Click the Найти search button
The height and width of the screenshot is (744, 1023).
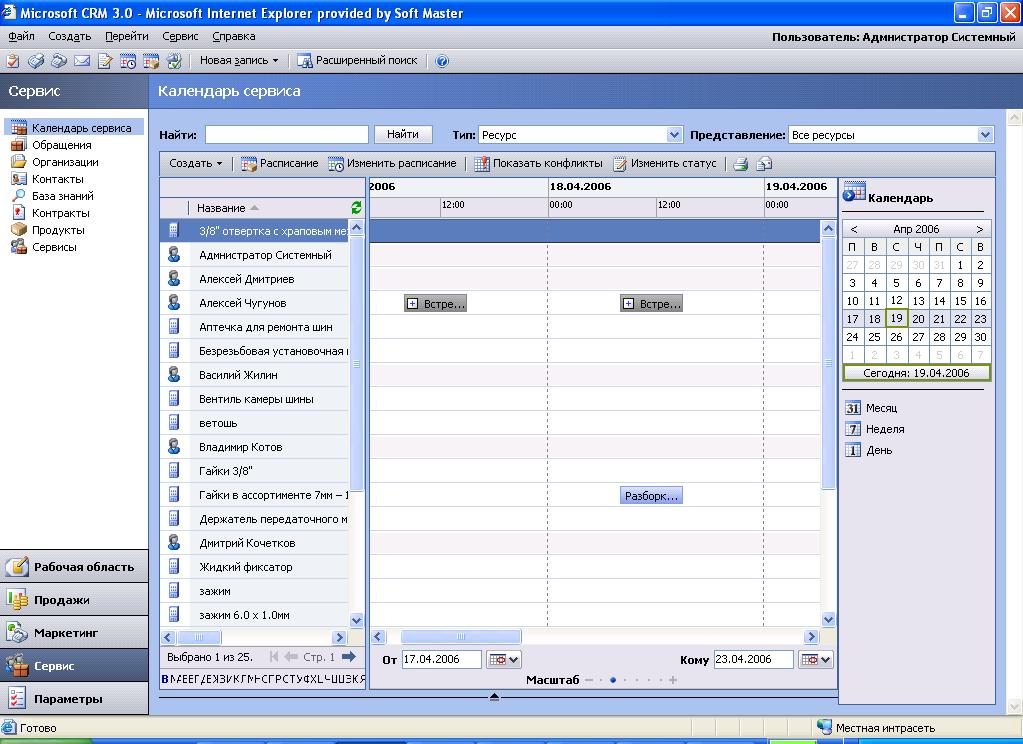[403, 134]
